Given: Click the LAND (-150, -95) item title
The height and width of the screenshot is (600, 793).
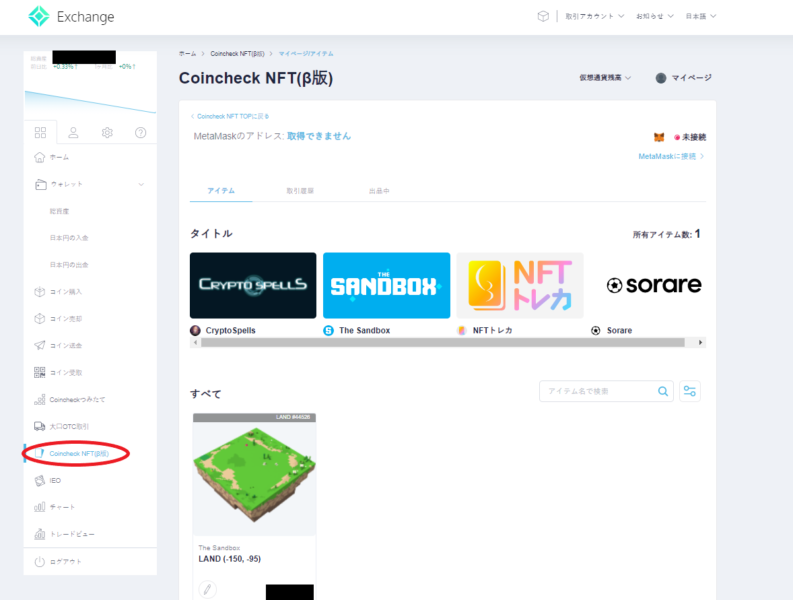Looking at the screenshot, I should click(x=230, y=559).
